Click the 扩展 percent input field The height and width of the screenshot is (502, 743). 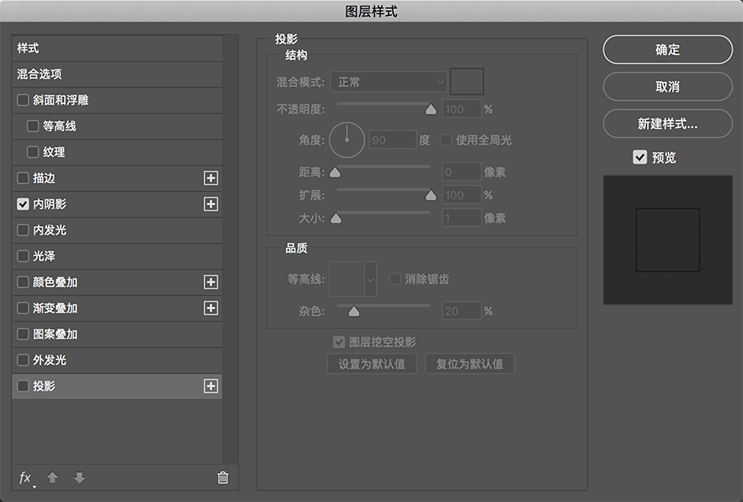coord(462,195)
